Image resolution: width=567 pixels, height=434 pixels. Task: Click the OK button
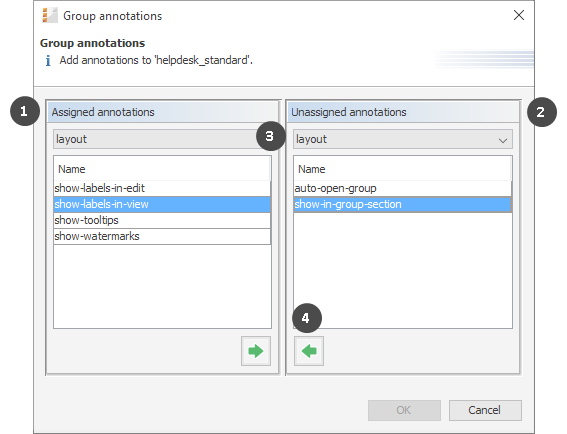(404, 410)
